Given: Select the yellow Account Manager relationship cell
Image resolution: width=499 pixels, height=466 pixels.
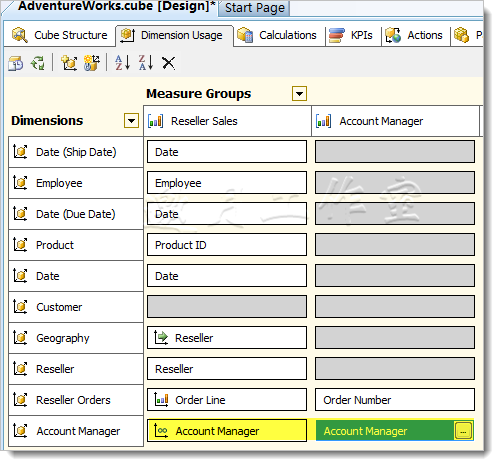Looking at the screenshot, I should pos(227,431).
